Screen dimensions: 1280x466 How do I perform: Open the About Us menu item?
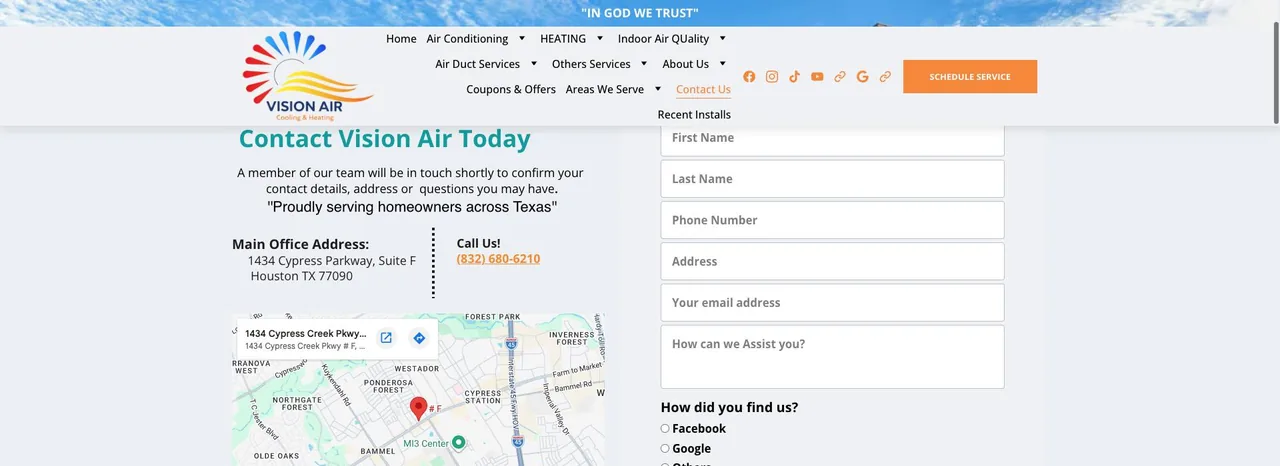pyautogui.click(x=686, y=64)
